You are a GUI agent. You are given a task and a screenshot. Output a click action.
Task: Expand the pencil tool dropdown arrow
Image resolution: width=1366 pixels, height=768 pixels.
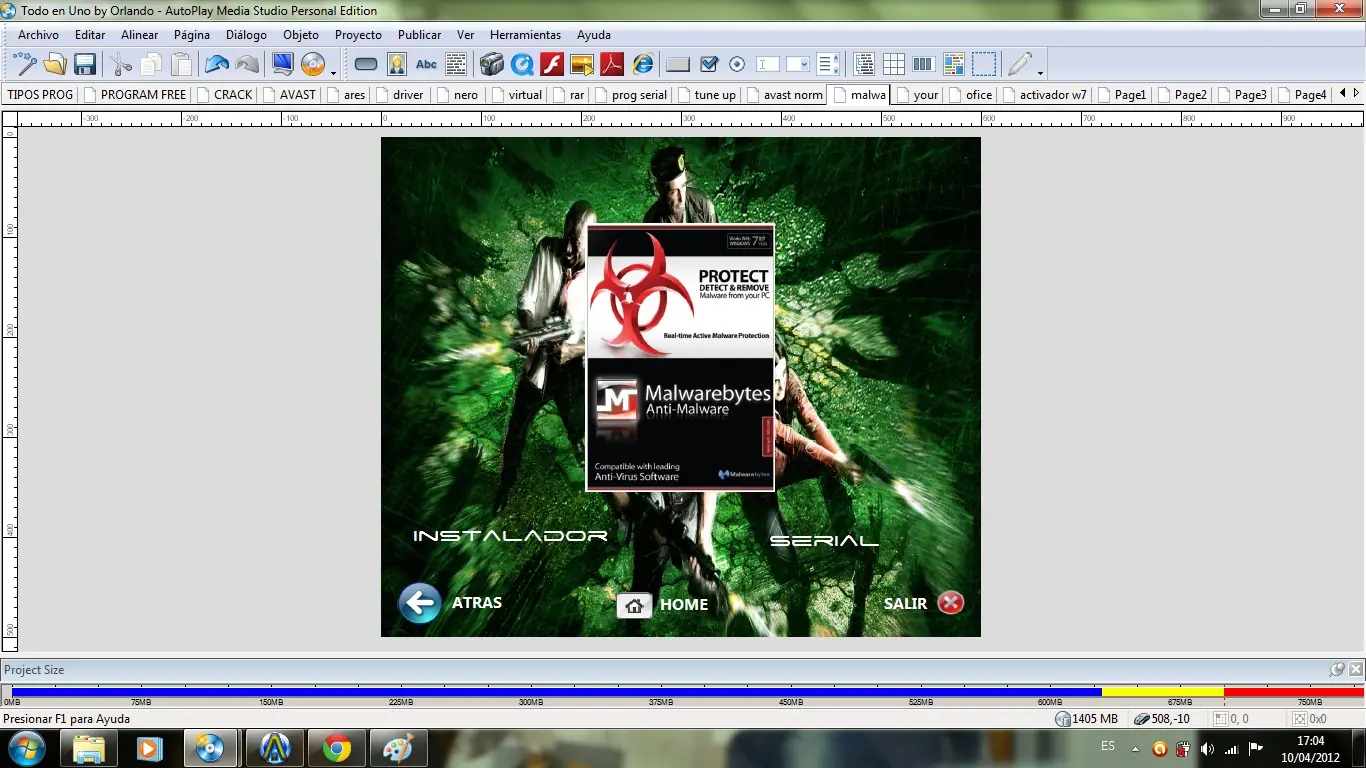(1040, 72)
